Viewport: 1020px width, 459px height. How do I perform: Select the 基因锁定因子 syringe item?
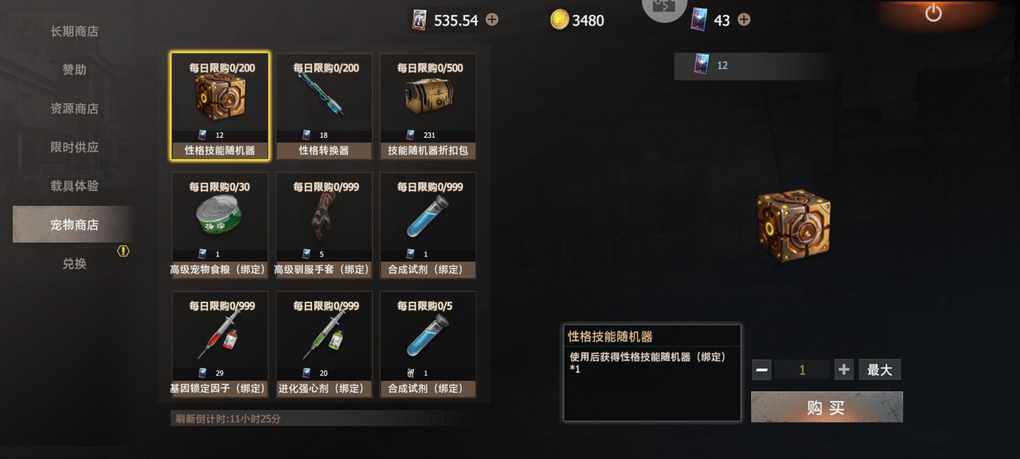click(220, 344)
